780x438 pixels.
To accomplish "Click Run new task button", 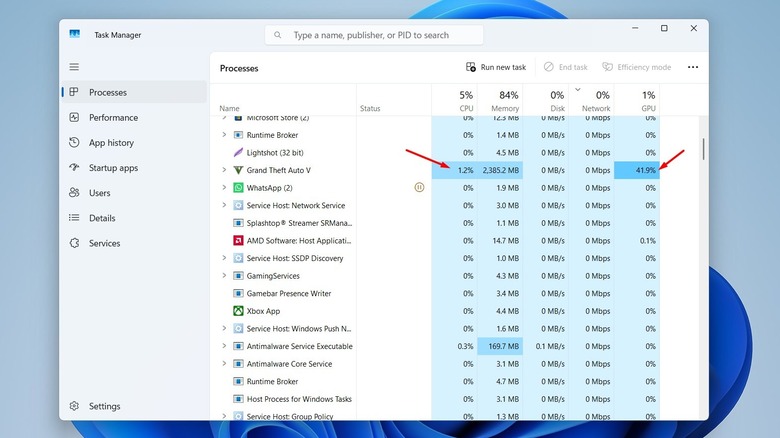I will coord(496,67).
